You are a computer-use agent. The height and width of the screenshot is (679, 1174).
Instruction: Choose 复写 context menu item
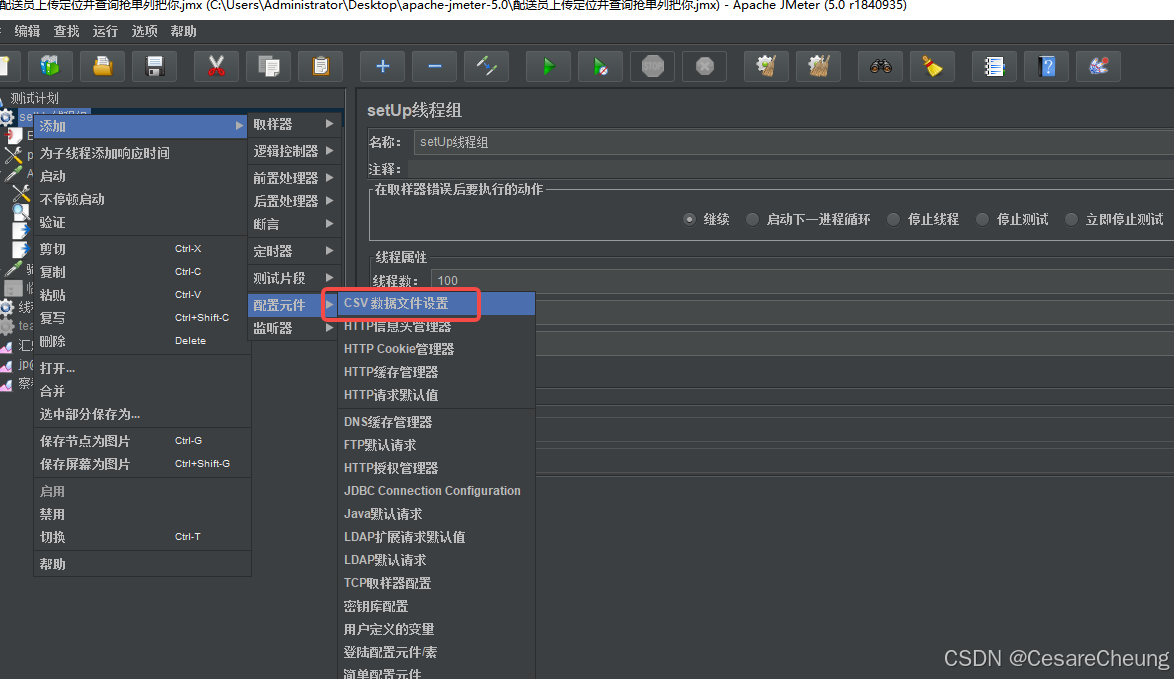[142, 317]
